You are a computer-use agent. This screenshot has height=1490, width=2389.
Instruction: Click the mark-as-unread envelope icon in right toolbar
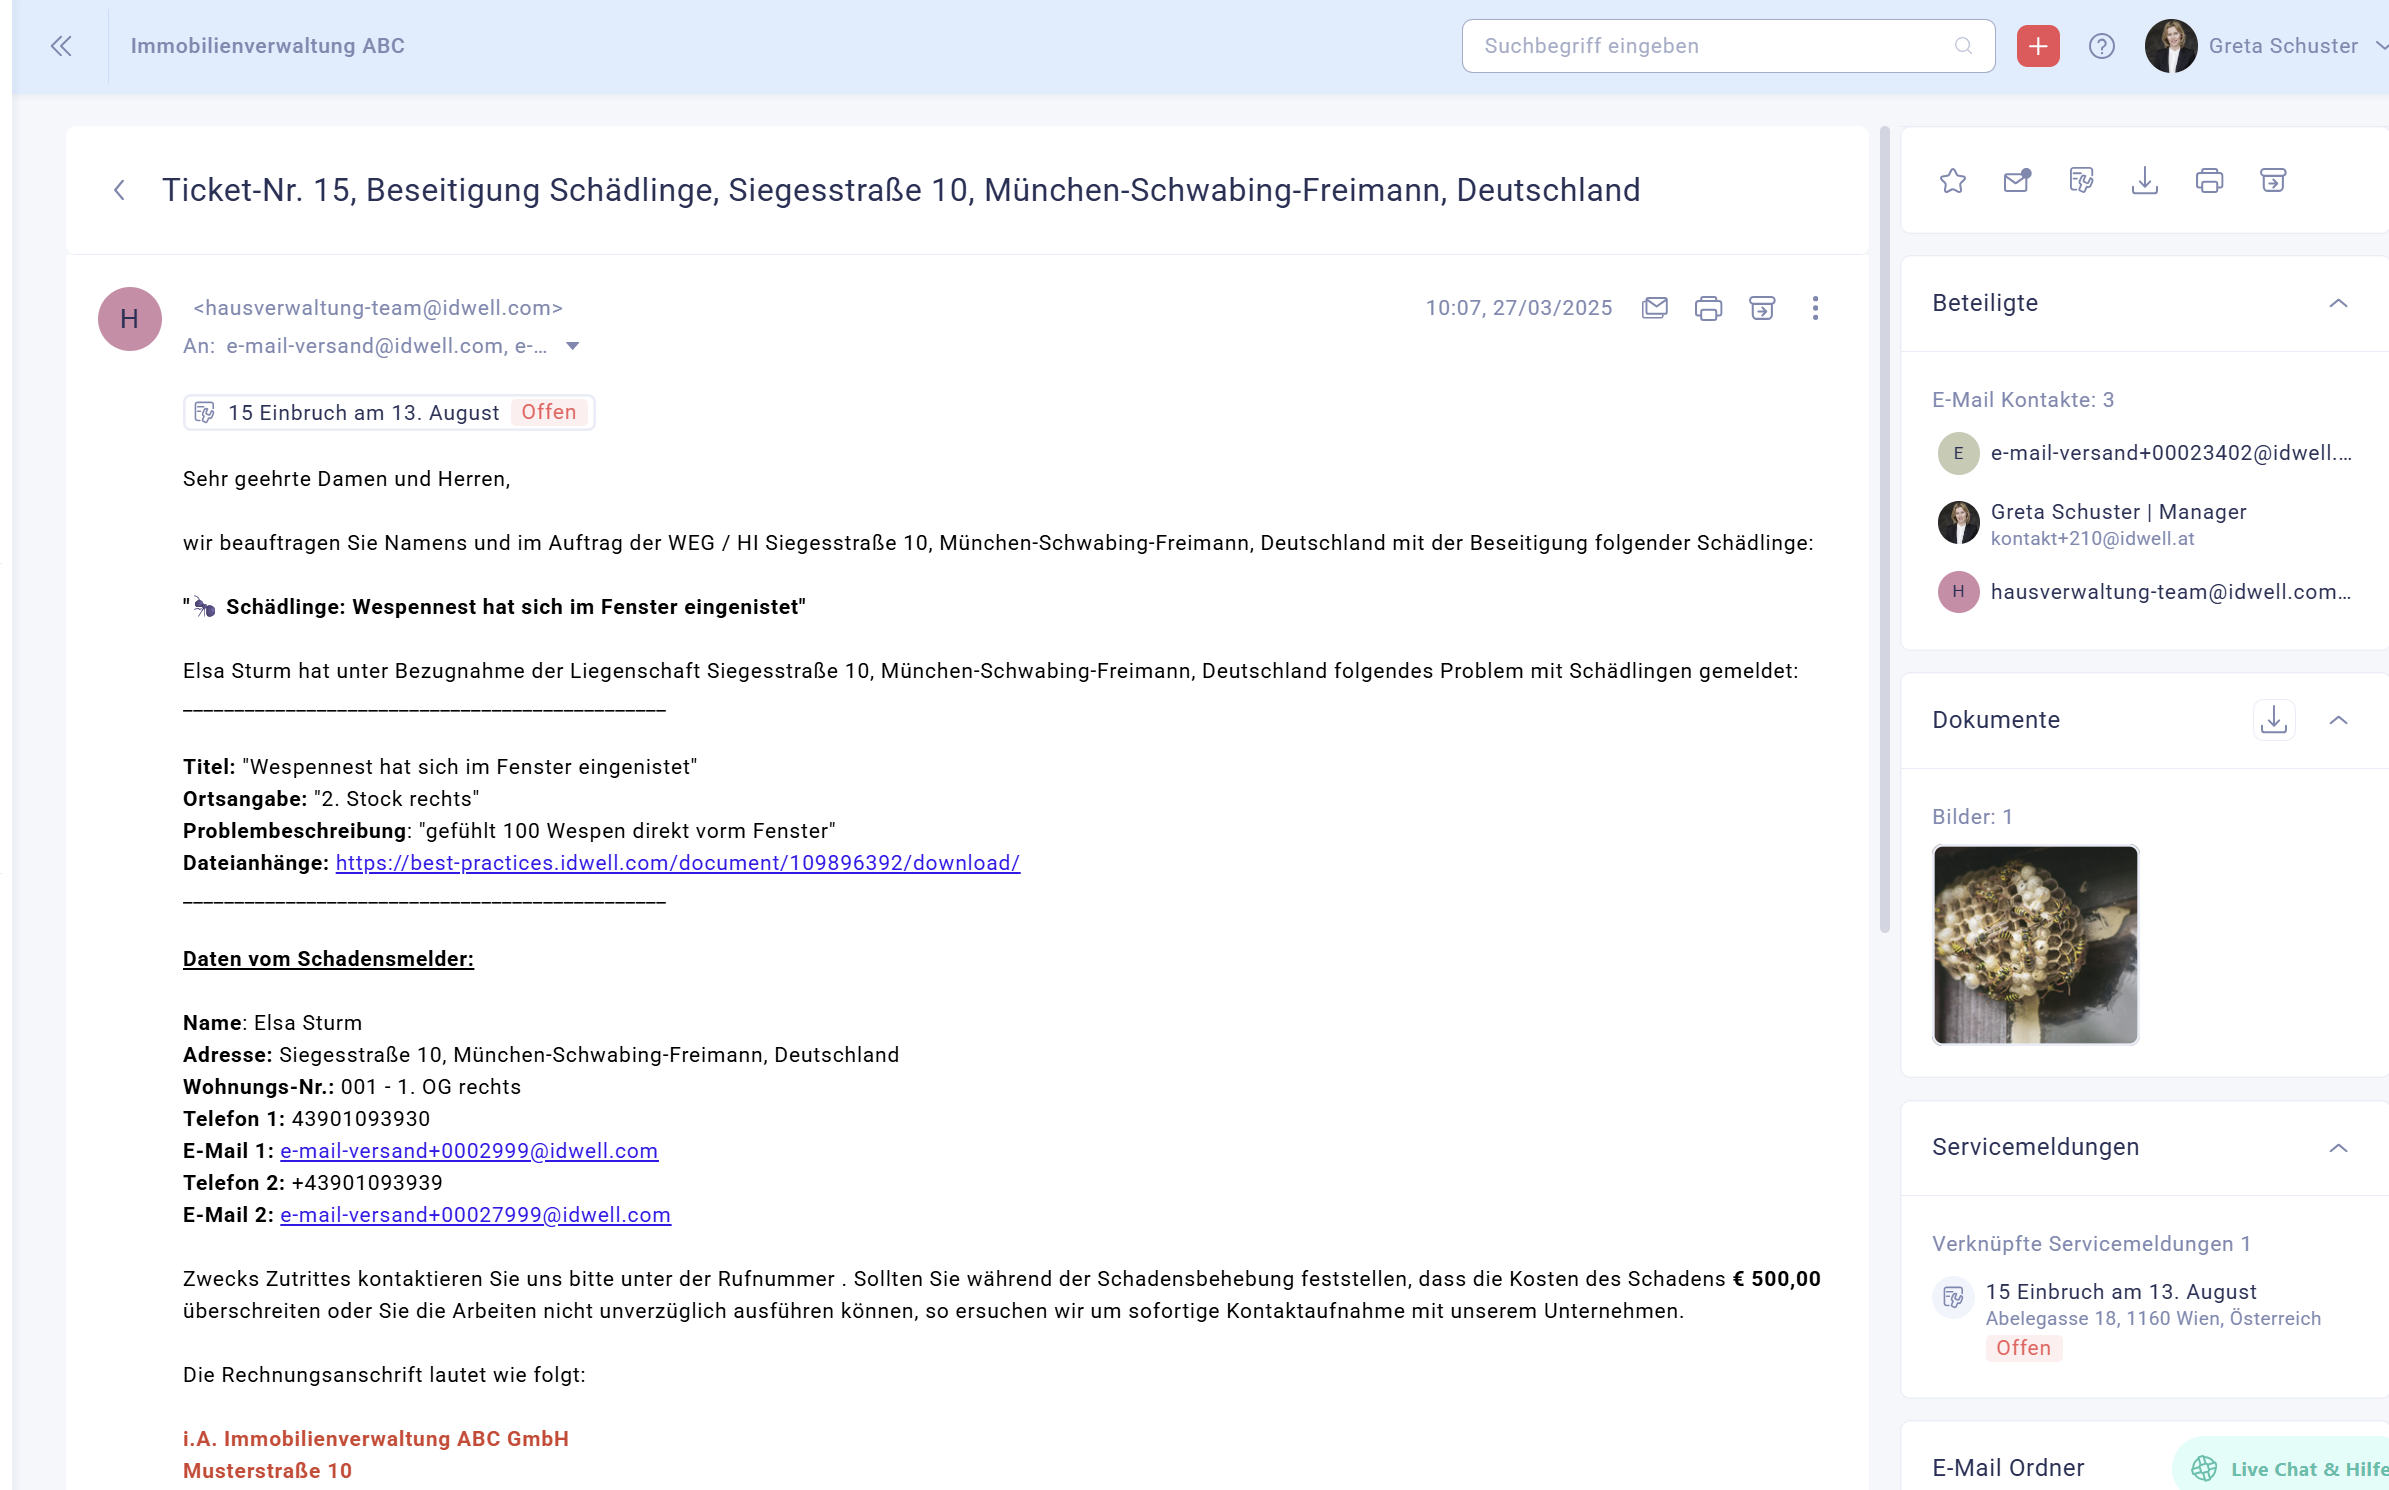(2017, 181)
